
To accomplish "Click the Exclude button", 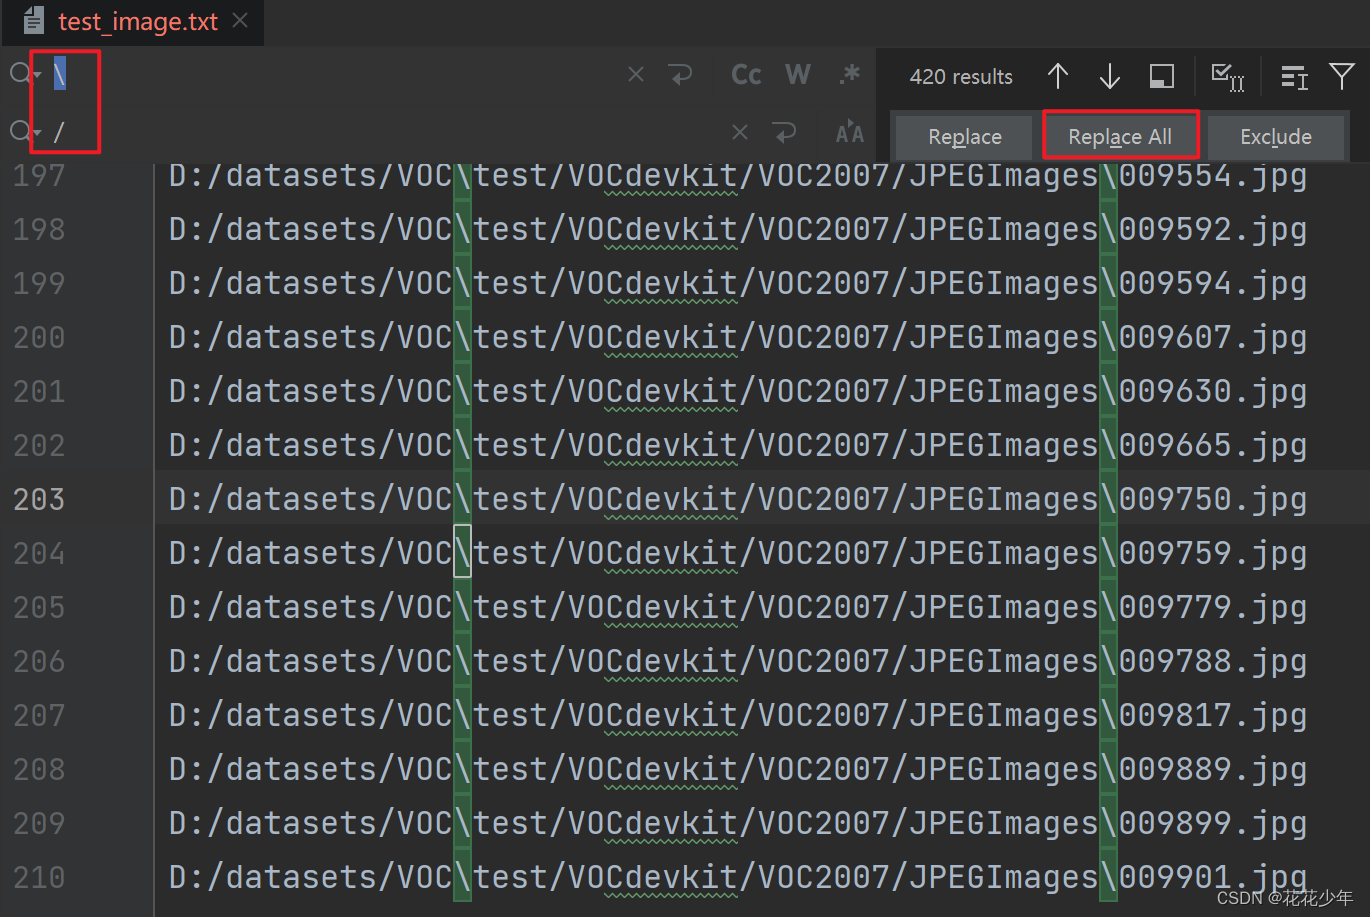I will pyautogui.click(x=1276, y=137).
